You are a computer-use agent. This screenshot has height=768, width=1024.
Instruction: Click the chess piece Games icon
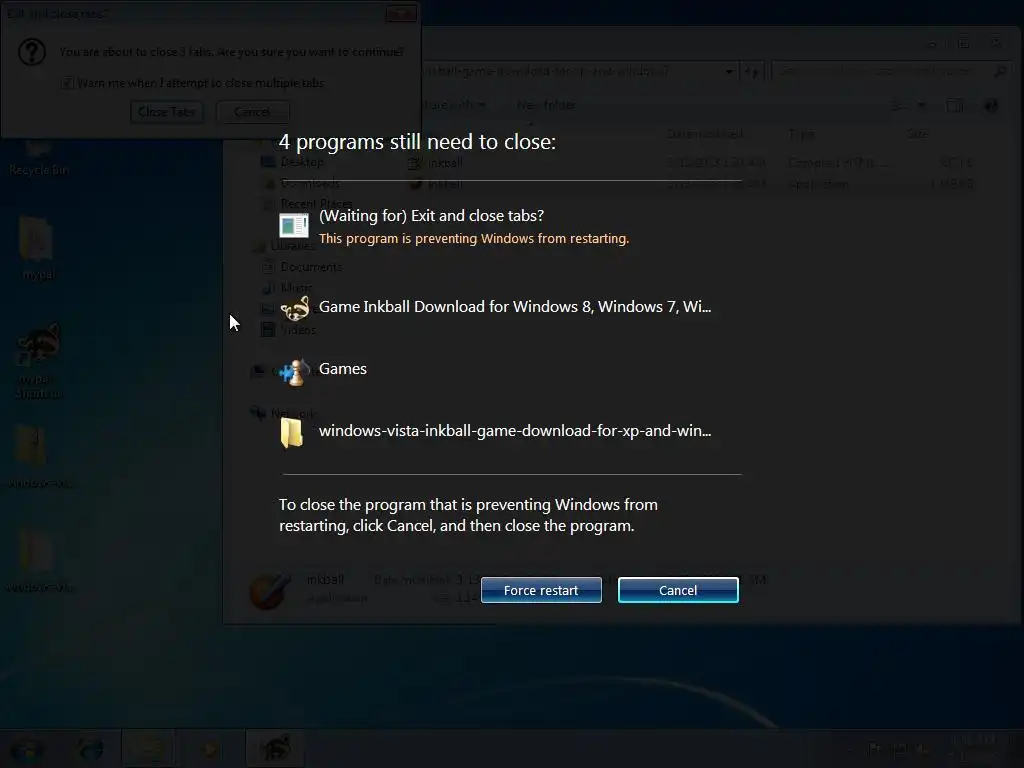pos(295,372)
